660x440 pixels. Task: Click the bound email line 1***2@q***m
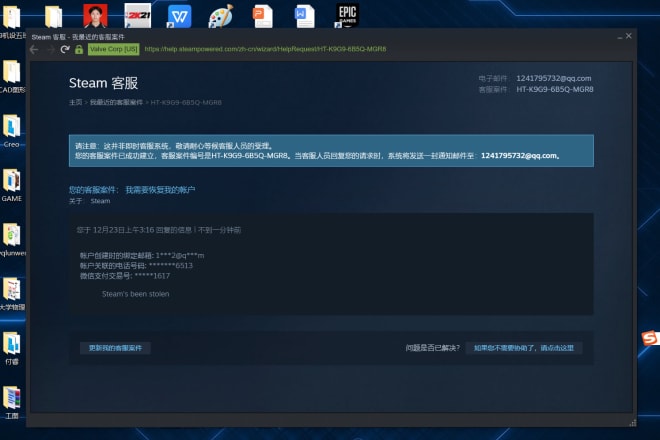pos(142,255)
